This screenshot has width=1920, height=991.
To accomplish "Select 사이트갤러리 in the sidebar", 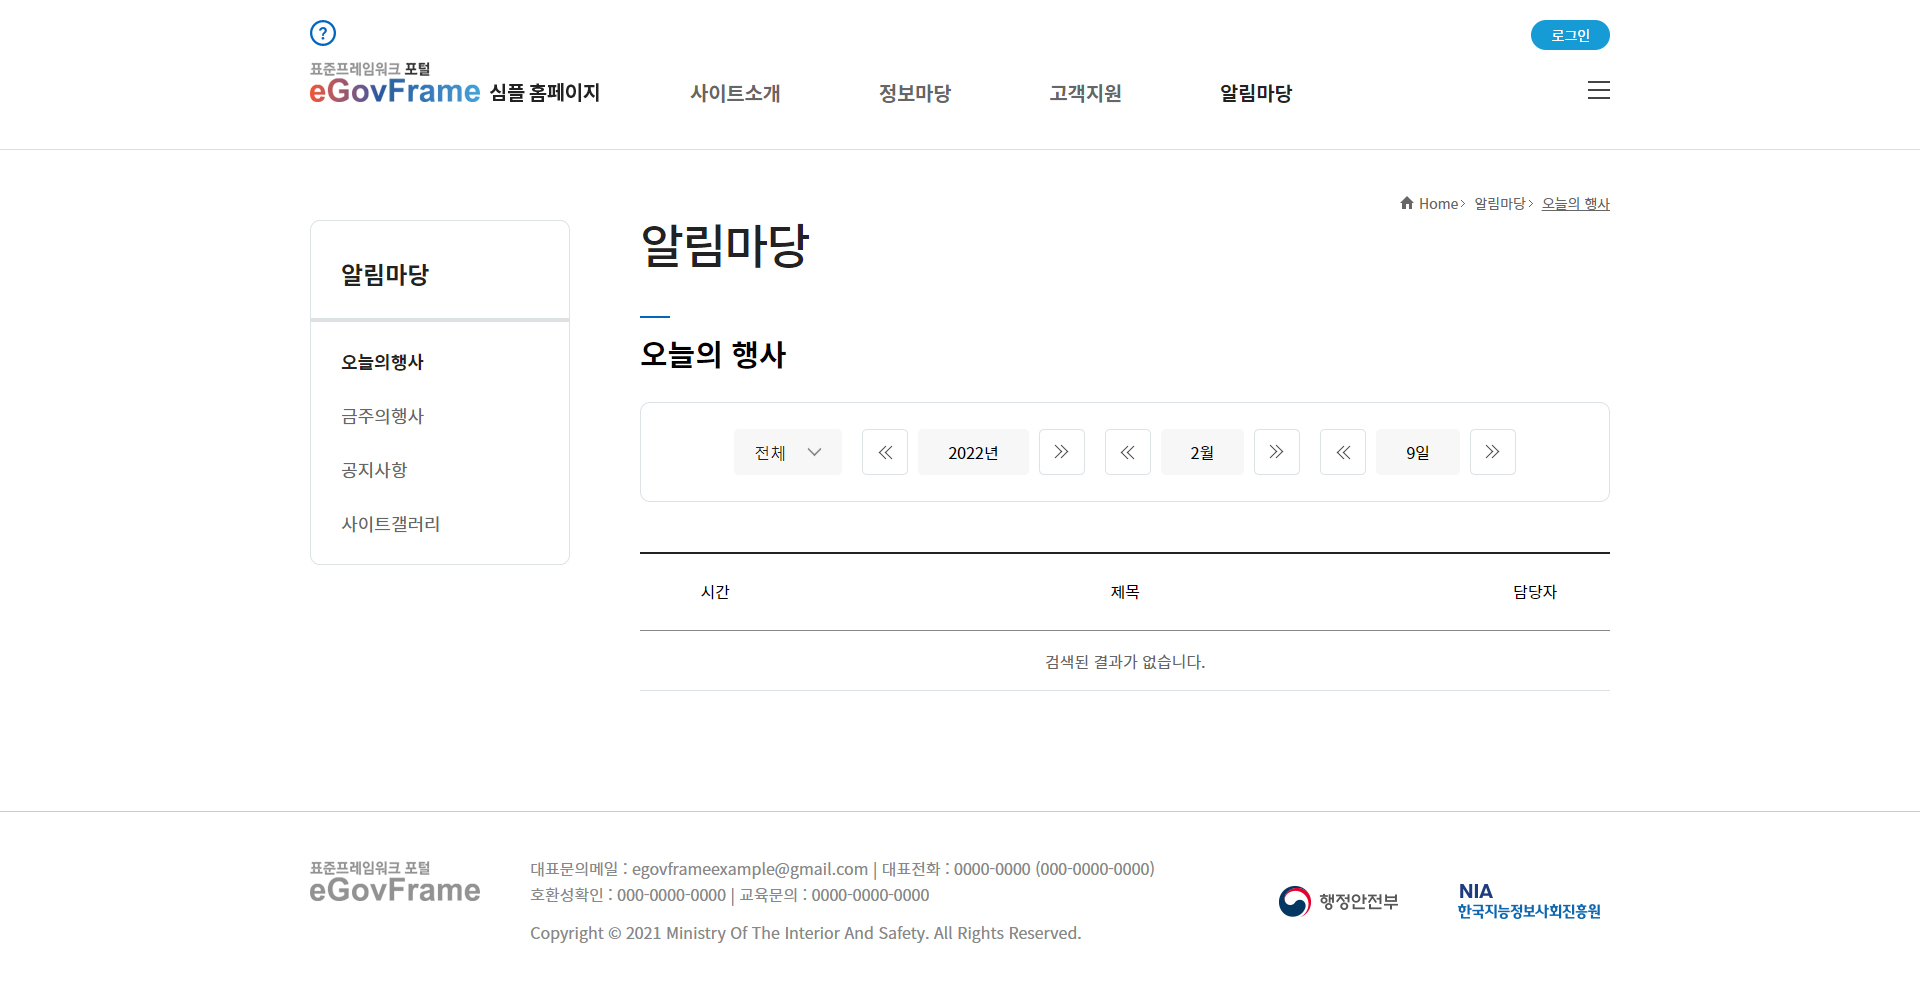I will pos(390,524).
